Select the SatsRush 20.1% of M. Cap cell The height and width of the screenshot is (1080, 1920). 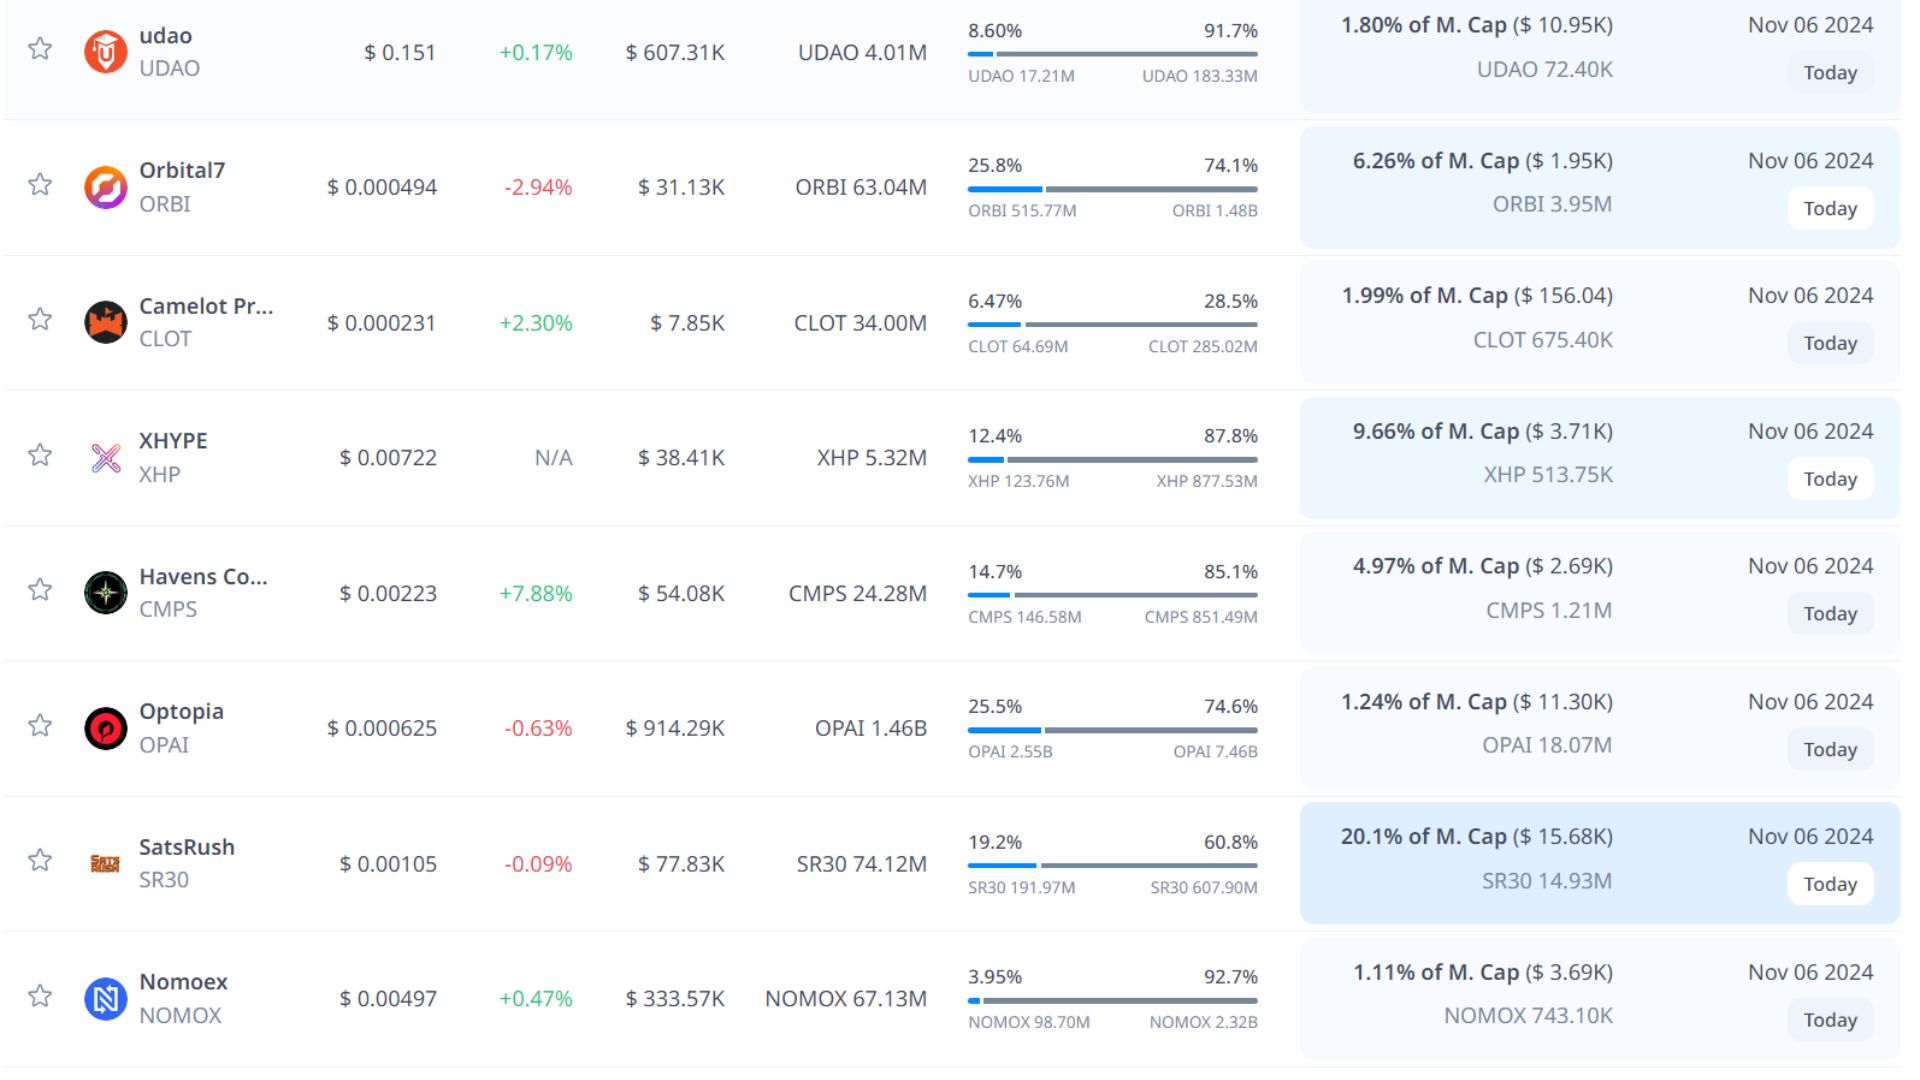click(1476, 837)
